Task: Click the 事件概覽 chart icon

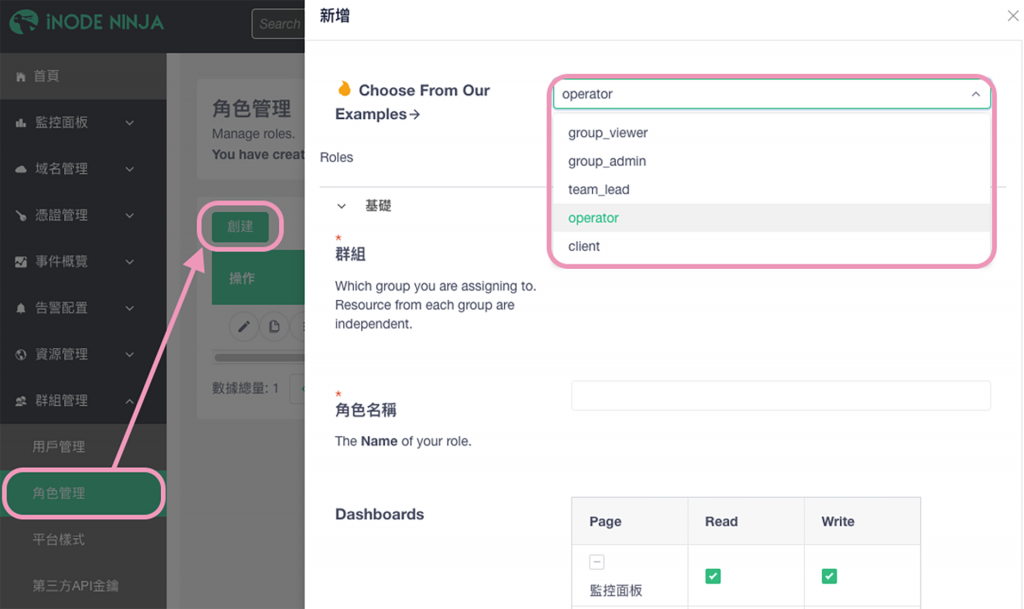Action: [21, 262]
